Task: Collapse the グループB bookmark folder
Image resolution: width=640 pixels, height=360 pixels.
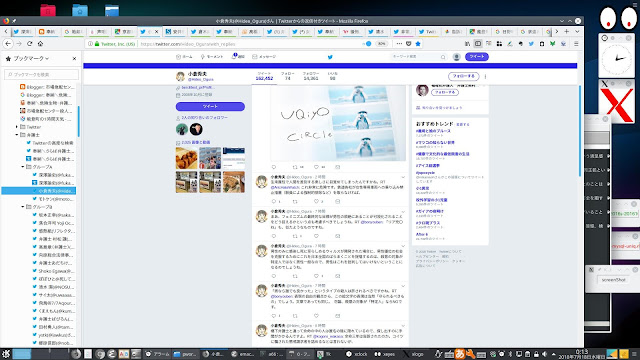Action: (23, 207)
